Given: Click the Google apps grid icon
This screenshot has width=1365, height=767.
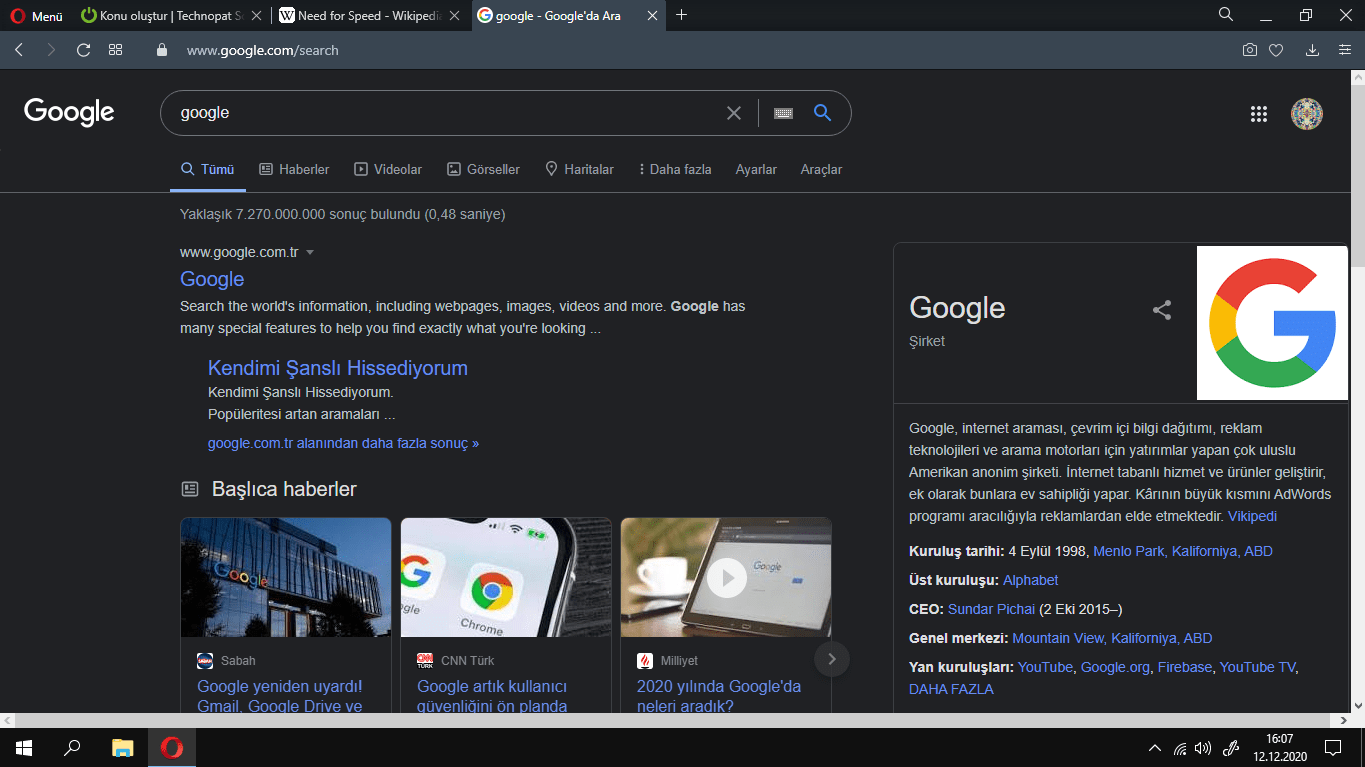Looking at the screenshot, I should [1259, 114].
